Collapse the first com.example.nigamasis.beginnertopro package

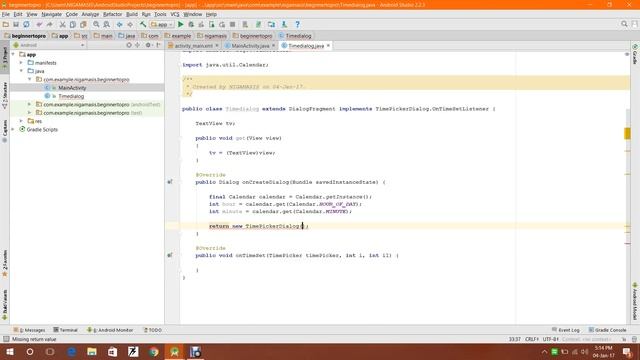pos(30,79)
